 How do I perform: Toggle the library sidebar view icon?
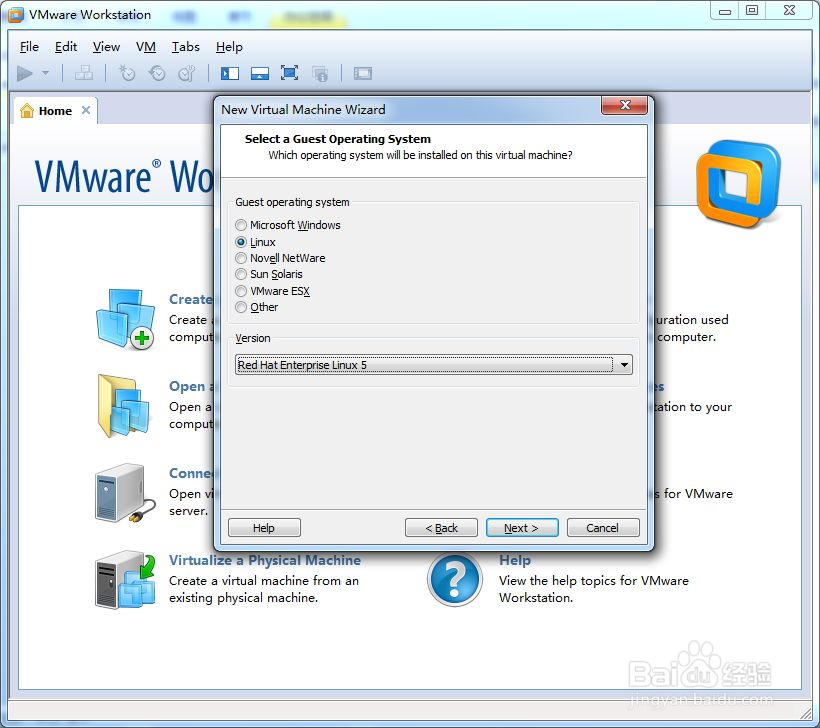[230, 73]
